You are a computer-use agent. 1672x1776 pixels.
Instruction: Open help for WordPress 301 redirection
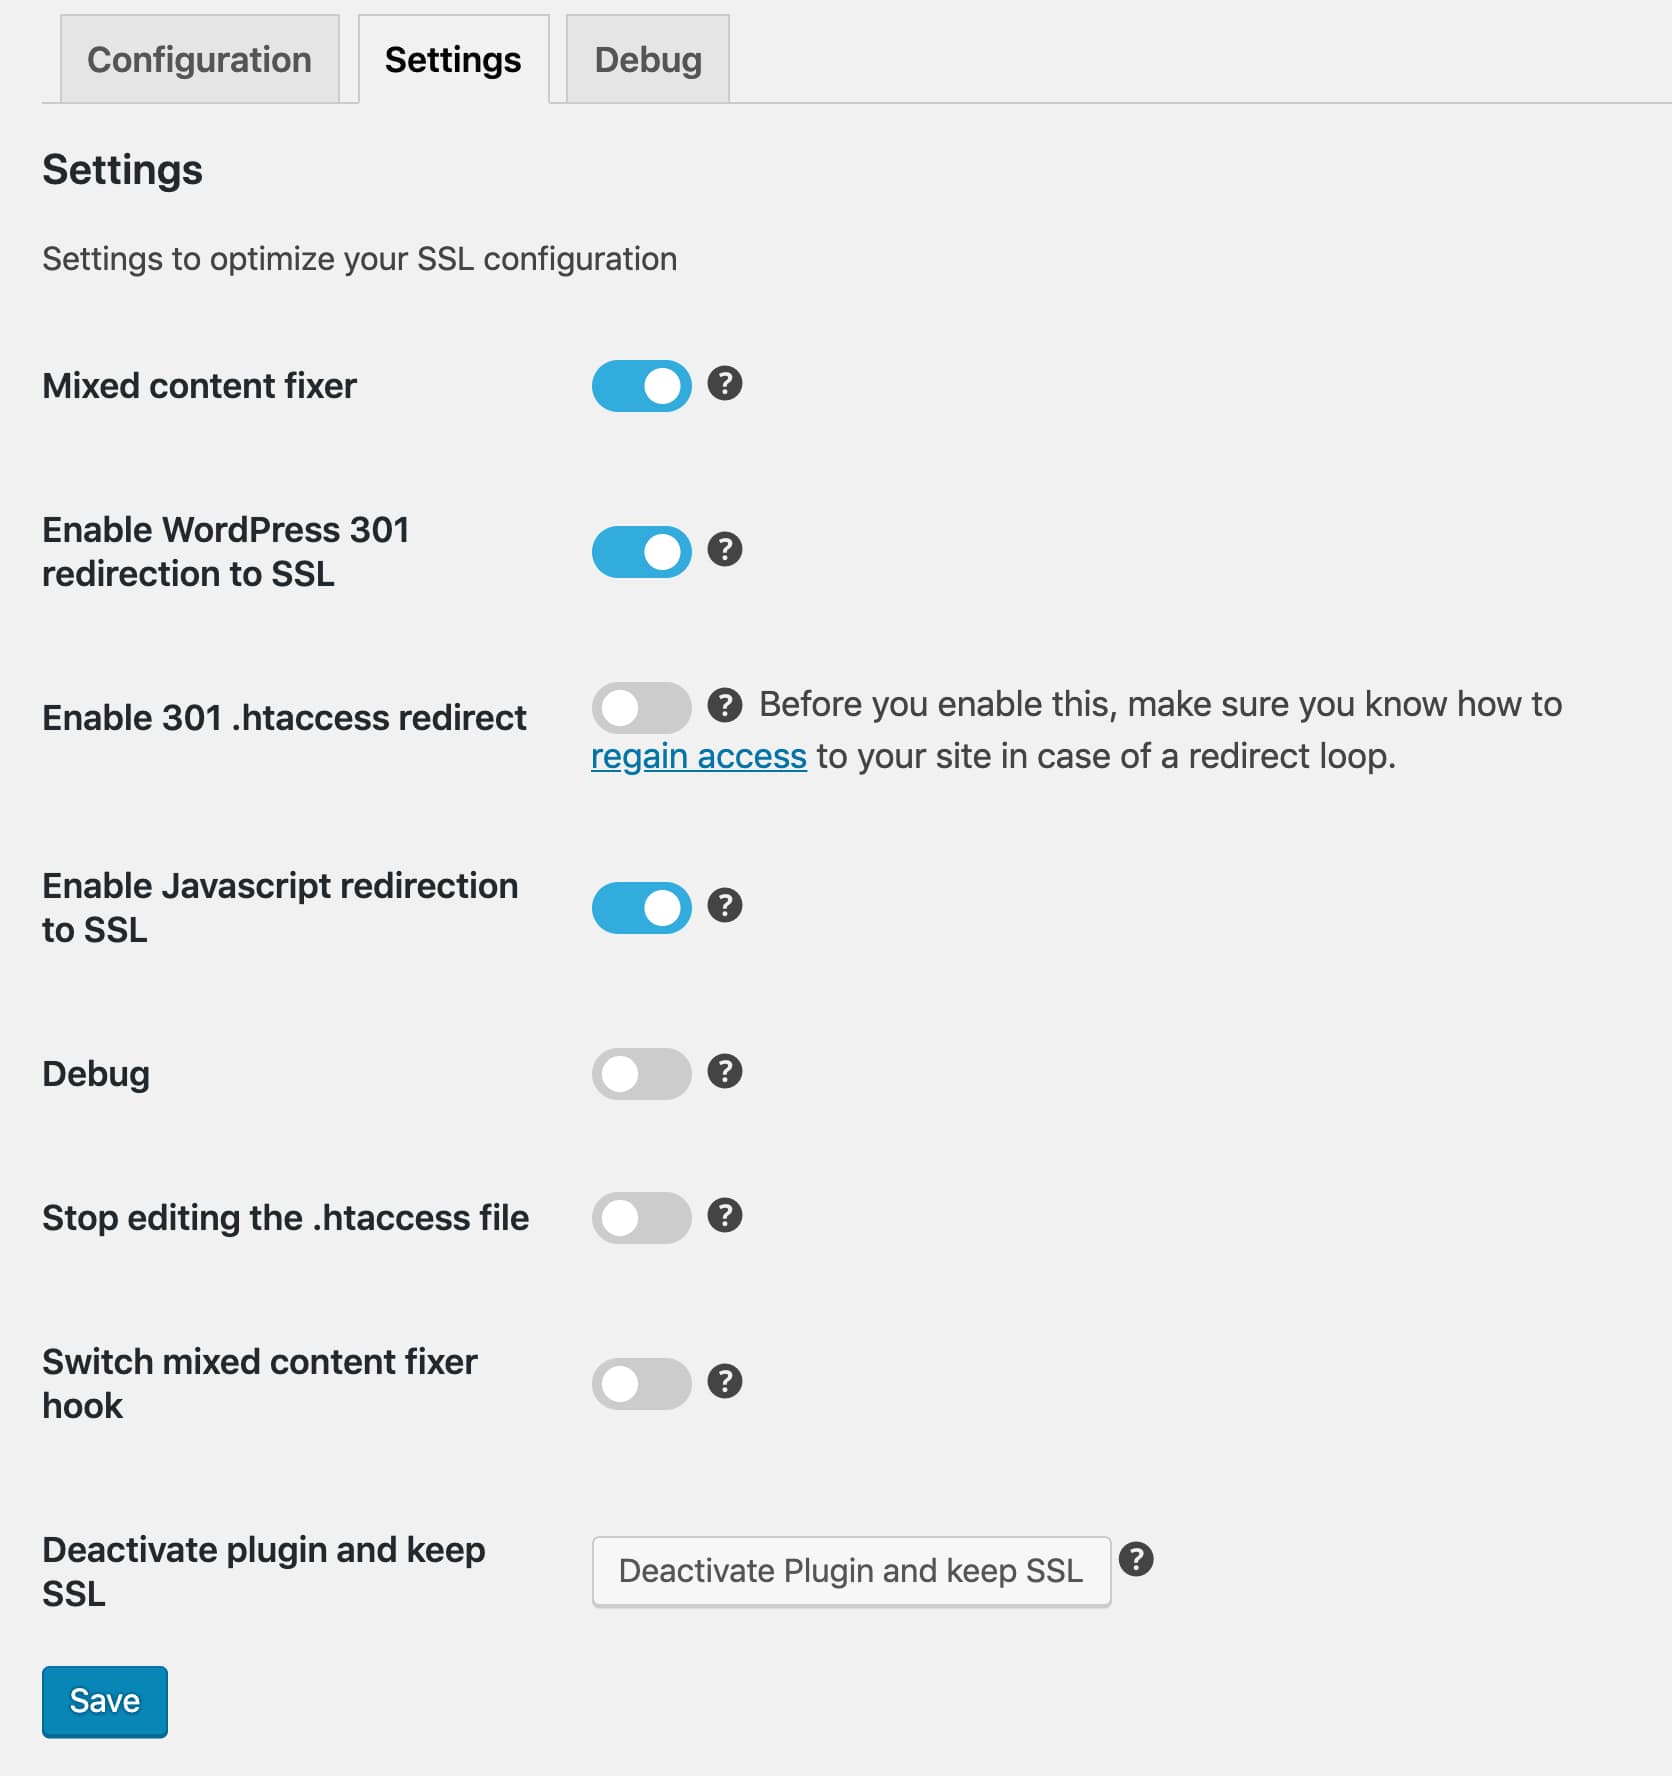[725, 550]
